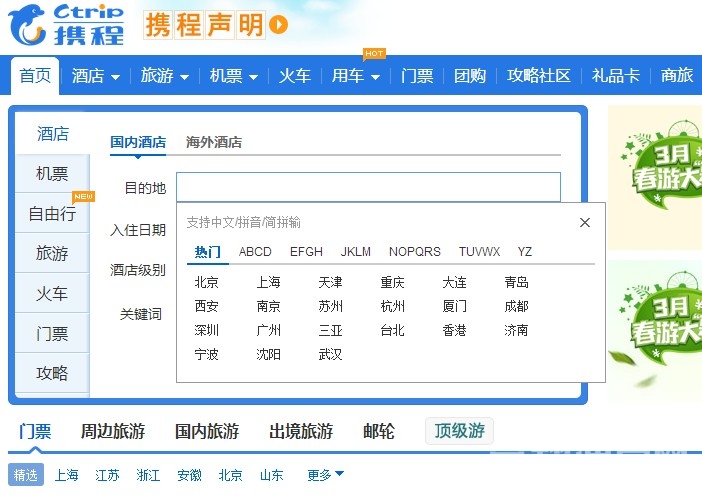Choose 杭州 as destination
Viewport: 702px width, 500px height.
click(392, 306)
